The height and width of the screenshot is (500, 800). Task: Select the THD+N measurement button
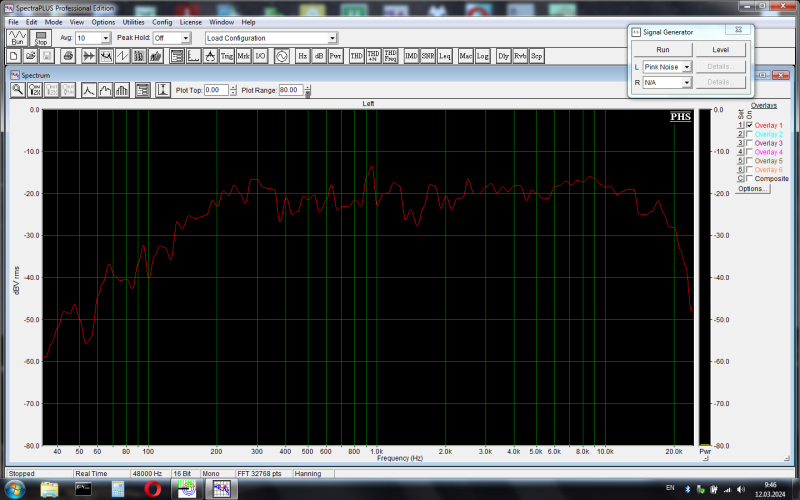pos(373,56)
